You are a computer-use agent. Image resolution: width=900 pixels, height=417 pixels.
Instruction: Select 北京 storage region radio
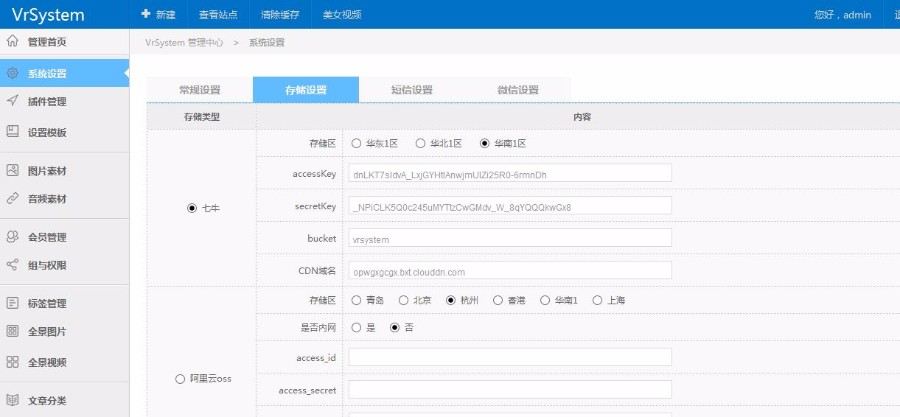click(x=404, y=300)
